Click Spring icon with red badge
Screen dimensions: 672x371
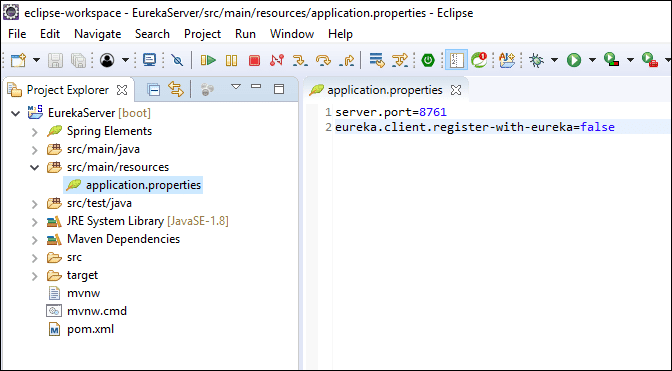click(x=479, y=60)
